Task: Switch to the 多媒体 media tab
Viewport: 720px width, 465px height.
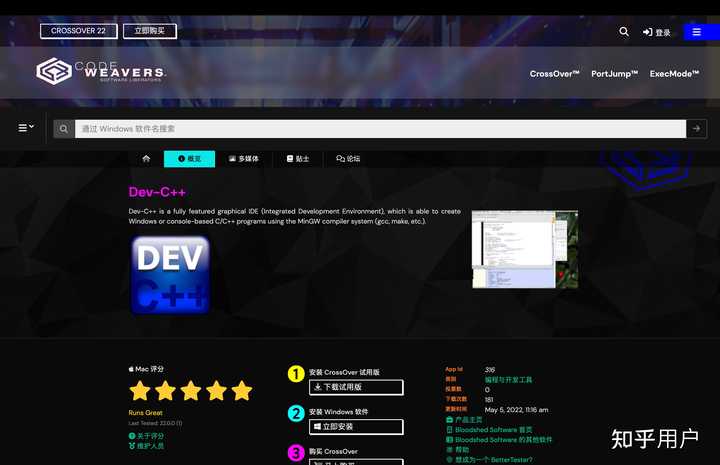Action: [244, 159]
